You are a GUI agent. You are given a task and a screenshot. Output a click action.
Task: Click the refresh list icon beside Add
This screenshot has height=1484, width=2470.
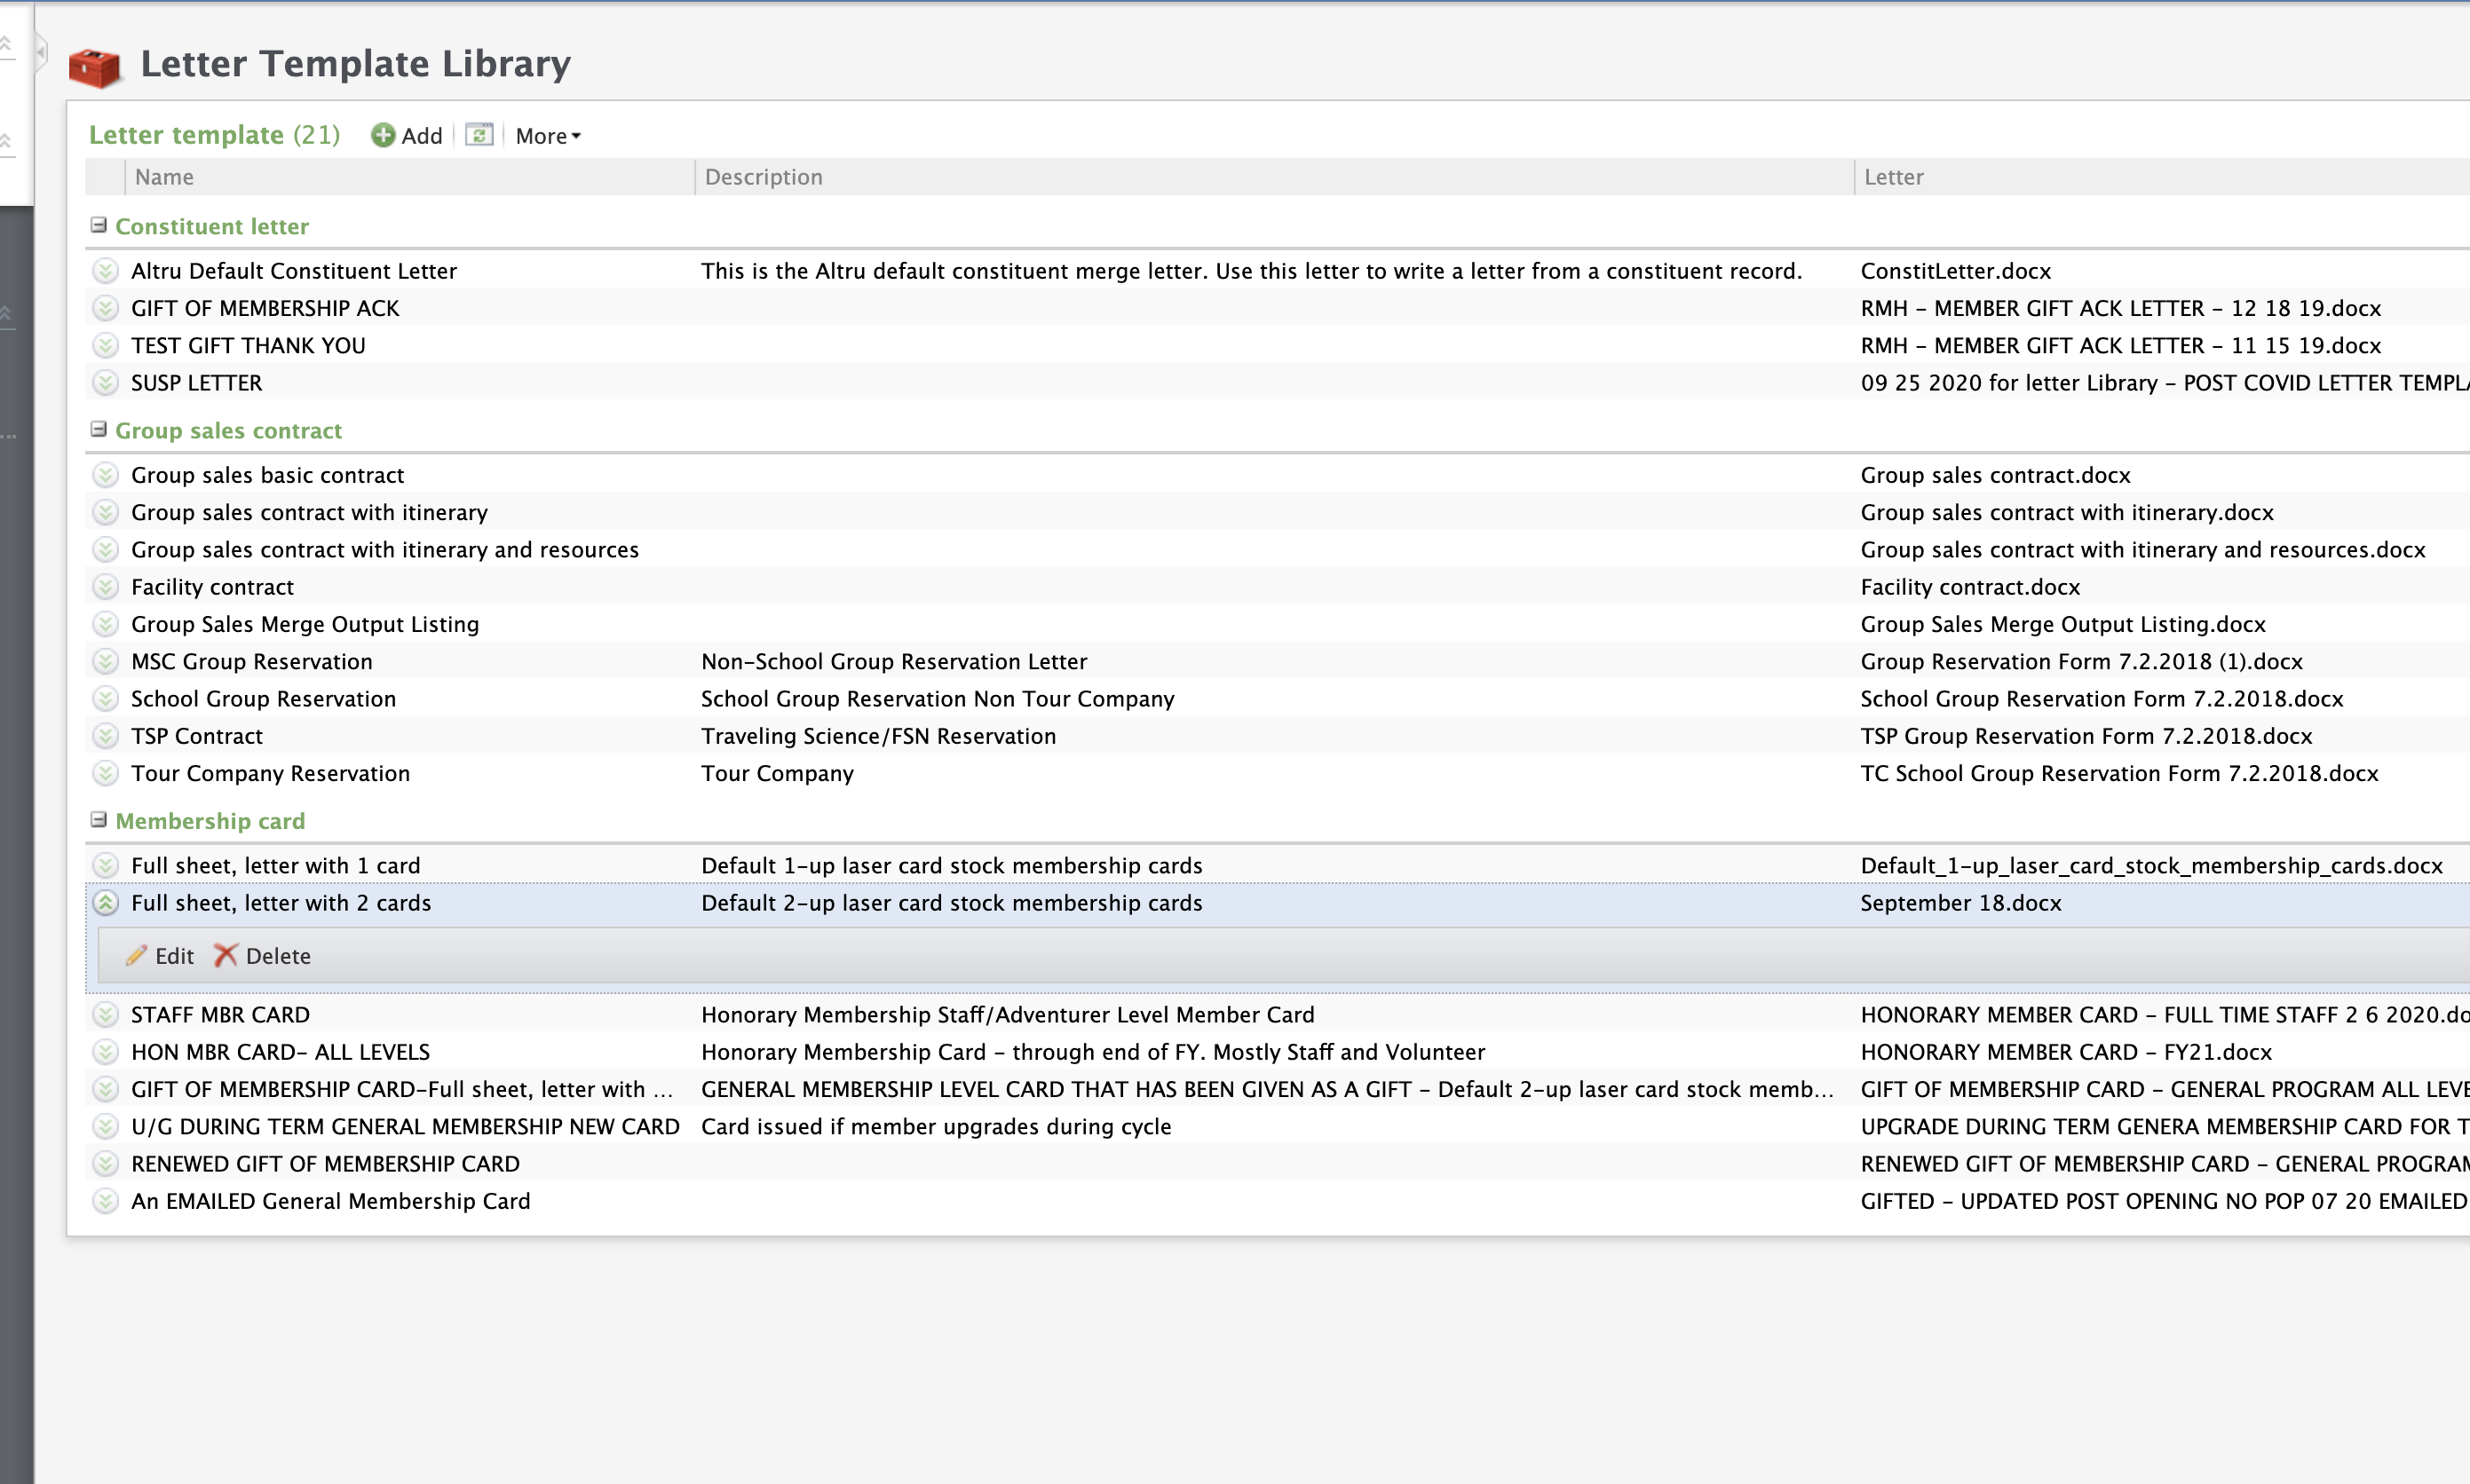(480, 135)
